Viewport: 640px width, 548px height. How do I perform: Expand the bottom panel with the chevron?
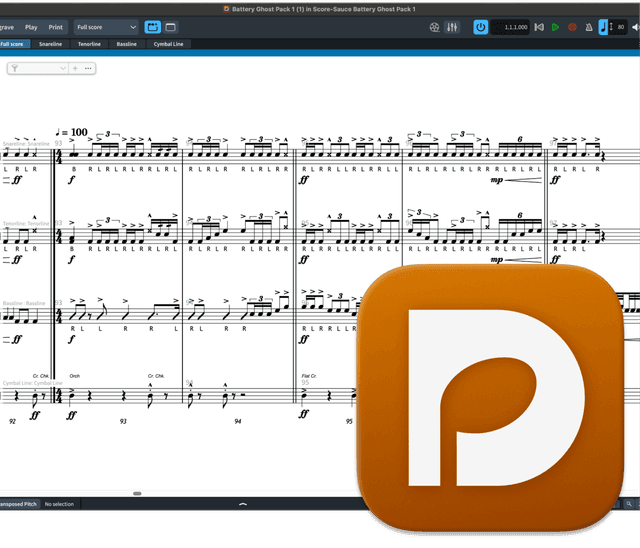(x=243, y=504)
